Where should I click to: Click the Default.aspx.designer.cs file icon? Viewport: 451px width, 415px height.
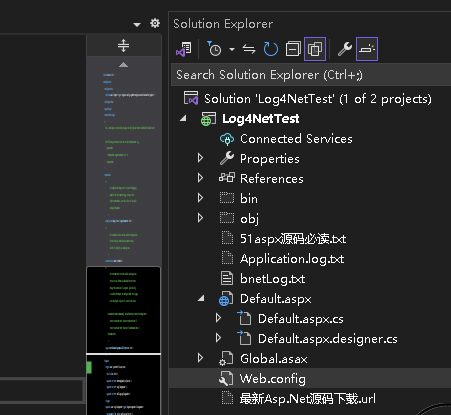click(244, 338)
